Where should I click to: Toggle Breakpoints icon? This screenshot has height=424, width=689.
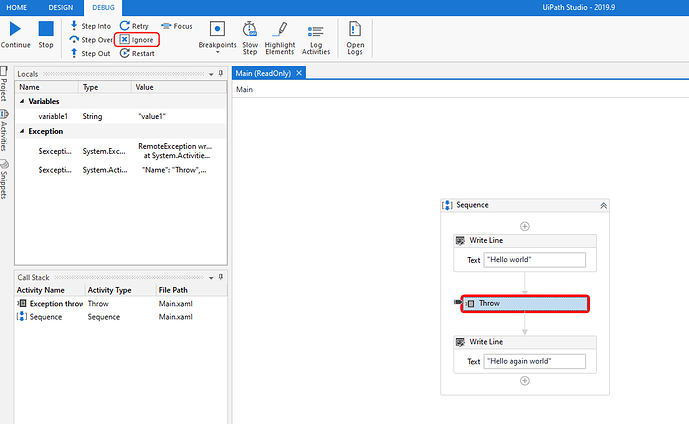click(x=217, y=29)
